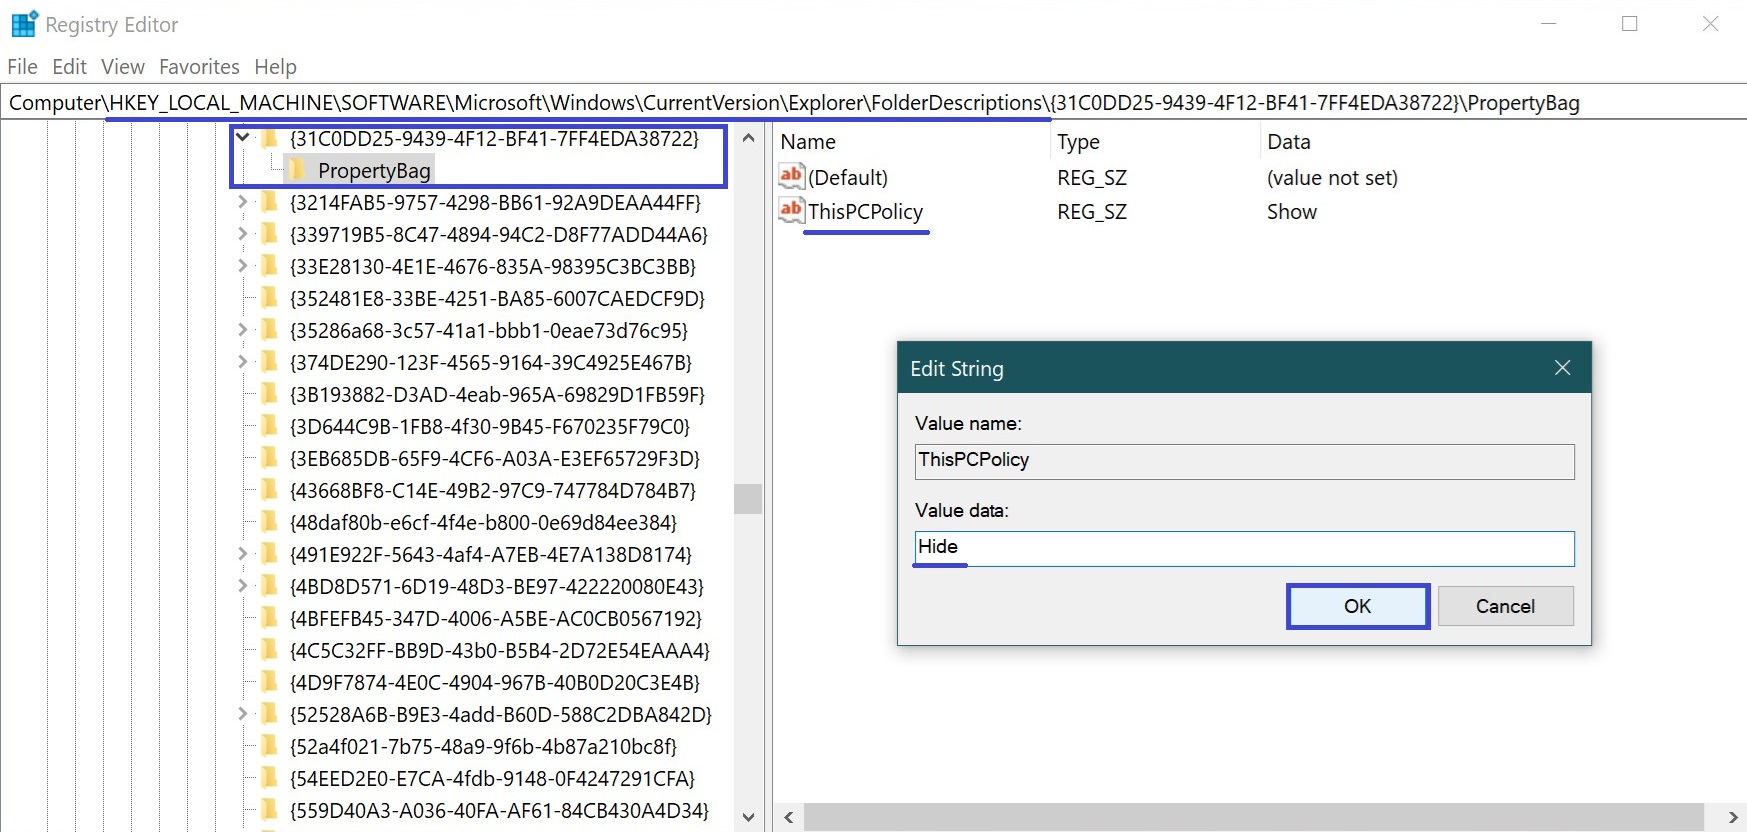
Task: Click folder icon of {559D40A3-A036-40FA-AF61-84CB430A4D34}
Action: [x=270, y=810]
